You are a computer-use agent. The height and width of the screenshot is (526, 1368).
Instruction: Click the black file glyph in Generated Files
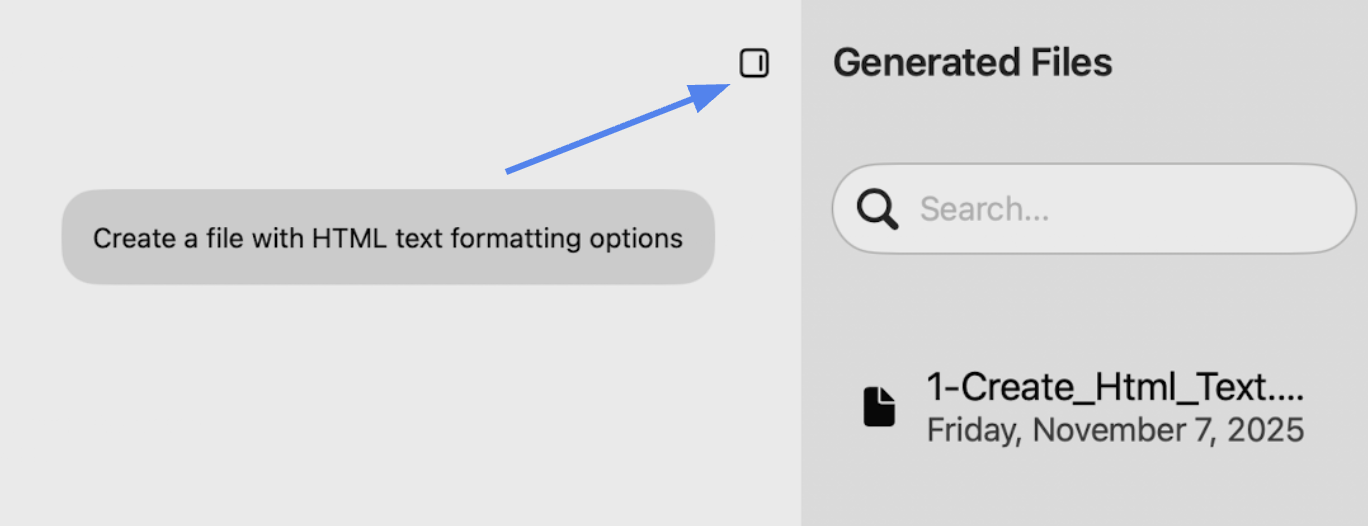click(879, 407)
